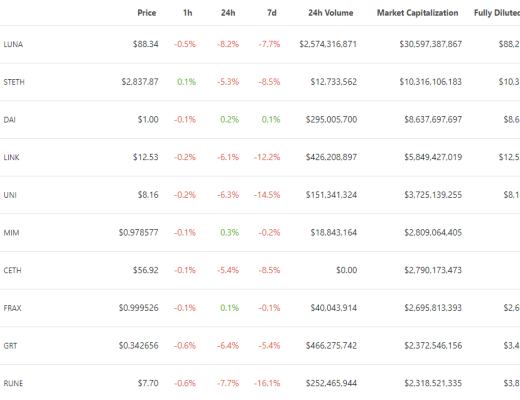Screen dimensions: 520x400
Task: Select the LINK price $12.53
Action: (146, 157)
